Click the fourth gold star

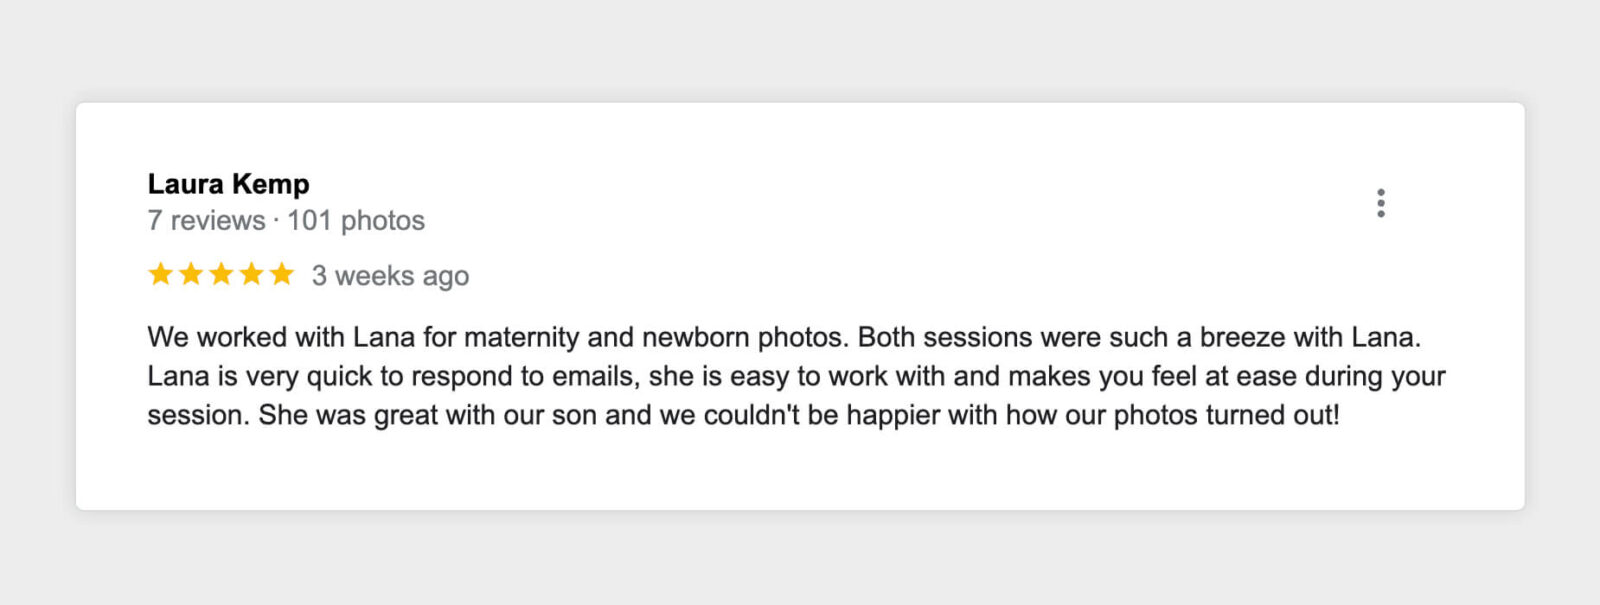(249, 274)
